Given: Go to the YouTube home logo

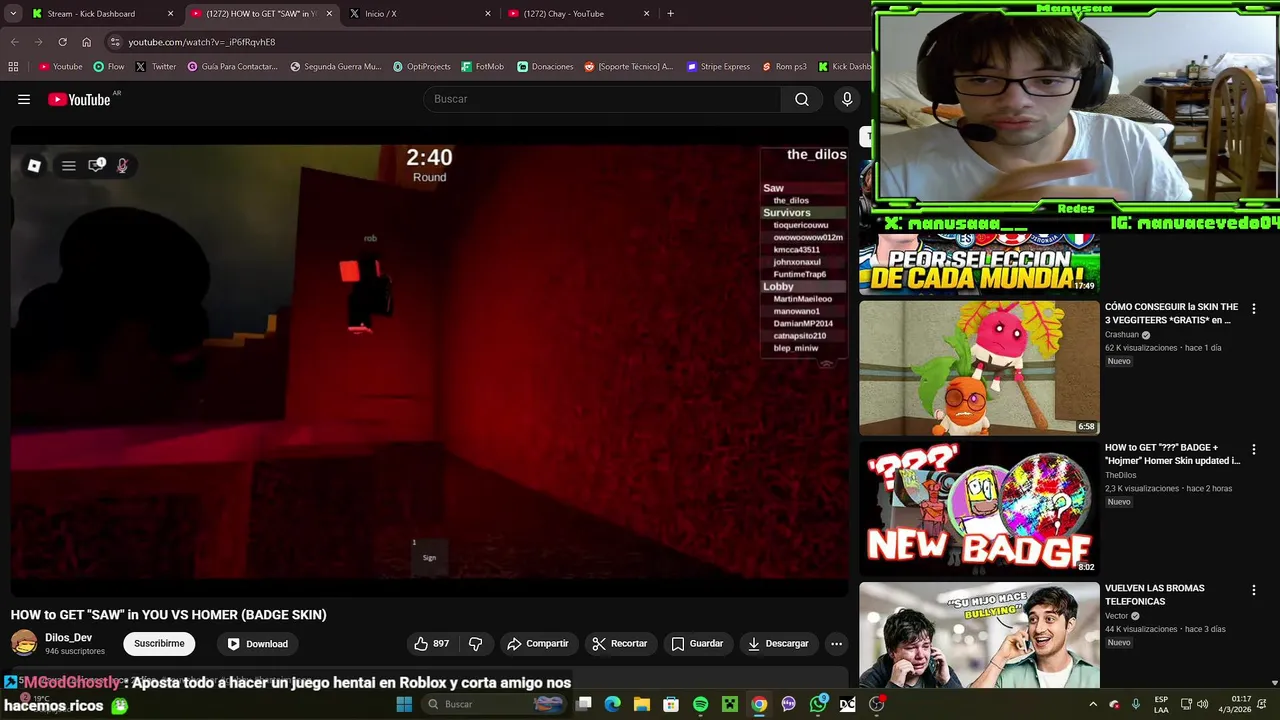Looking at the screenshot, I should tap(78, 99).
